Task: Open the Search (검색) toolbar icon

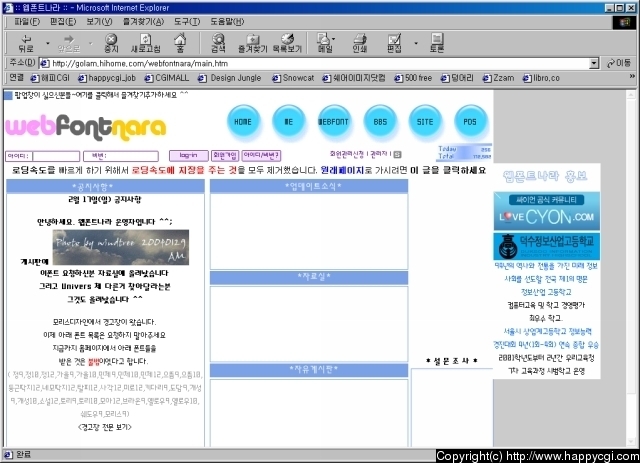Action: tap(218, 43)
